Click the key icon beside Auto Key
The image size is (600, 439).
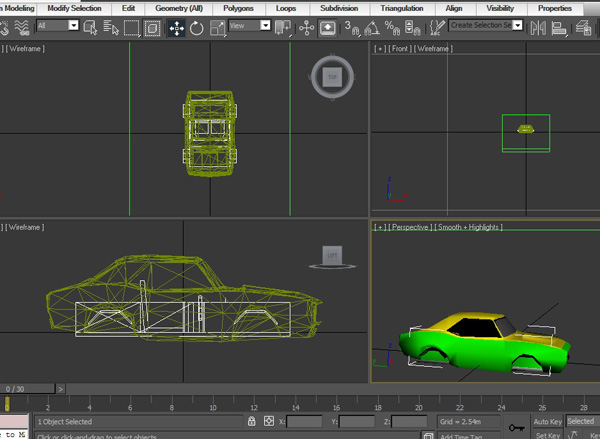517,426
